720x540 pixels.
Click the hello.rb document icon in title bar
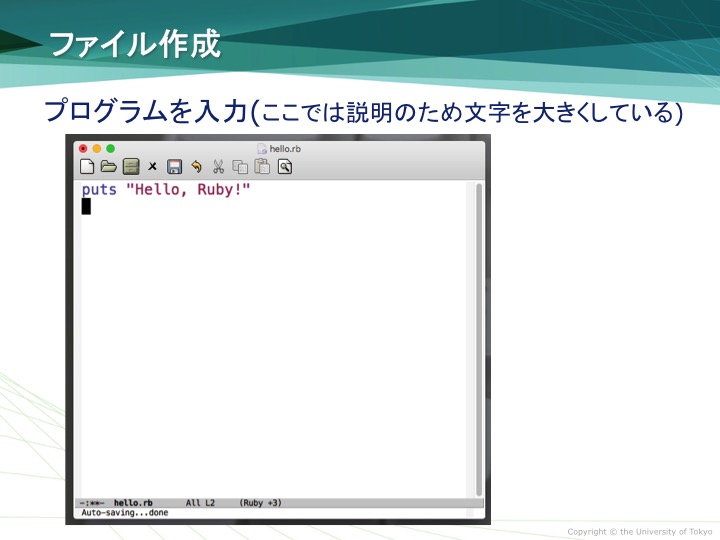[262, 149]
